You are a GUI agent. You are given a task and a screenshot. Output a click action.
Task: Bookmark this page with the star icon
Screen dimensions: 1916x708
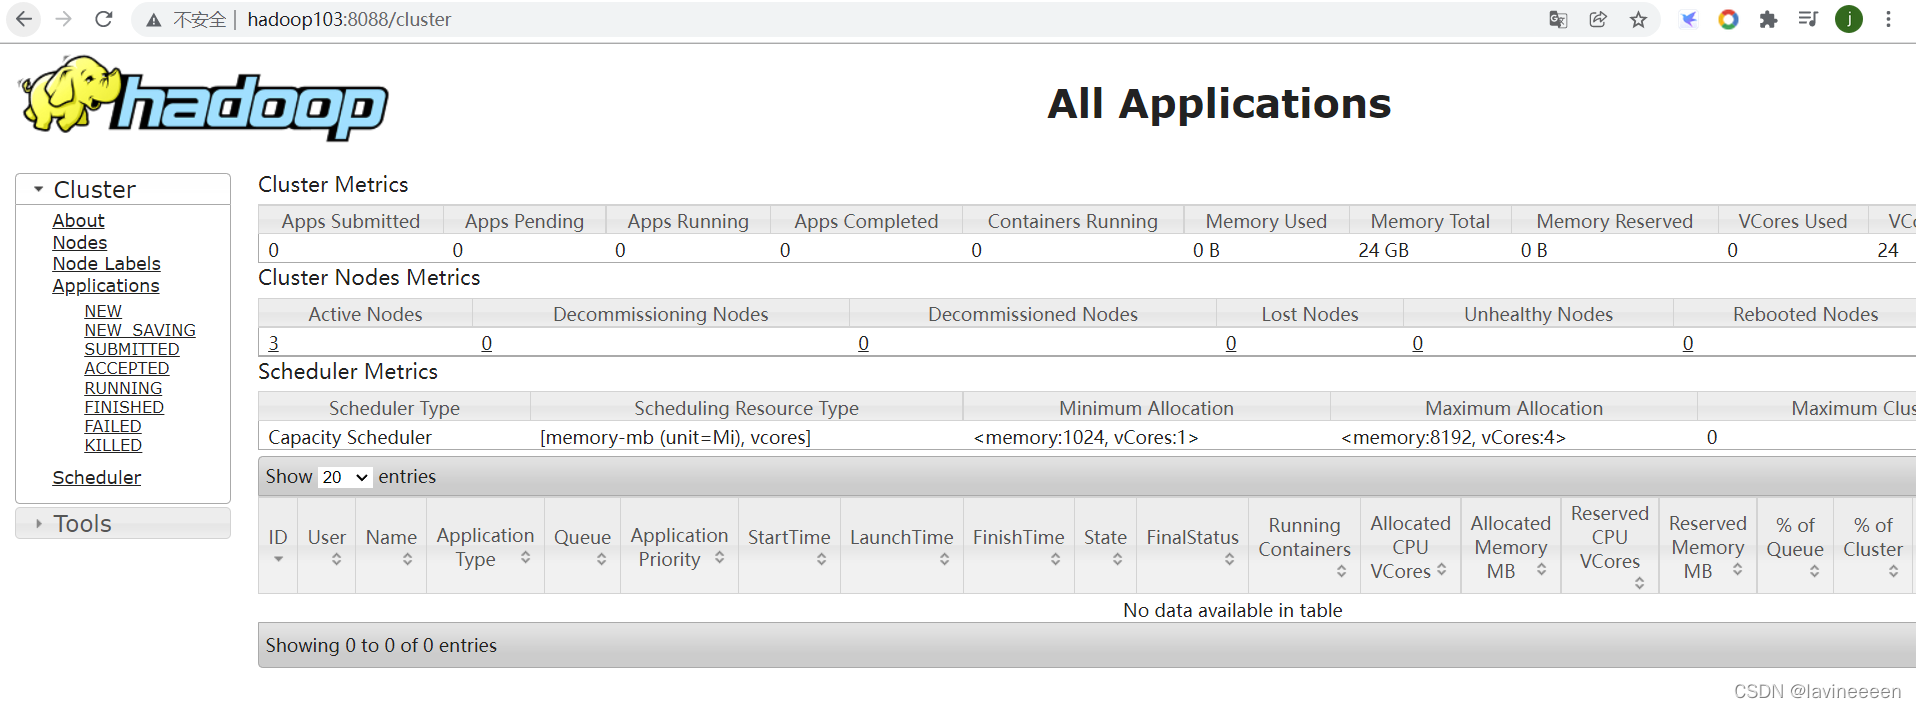pos(1638,19)
